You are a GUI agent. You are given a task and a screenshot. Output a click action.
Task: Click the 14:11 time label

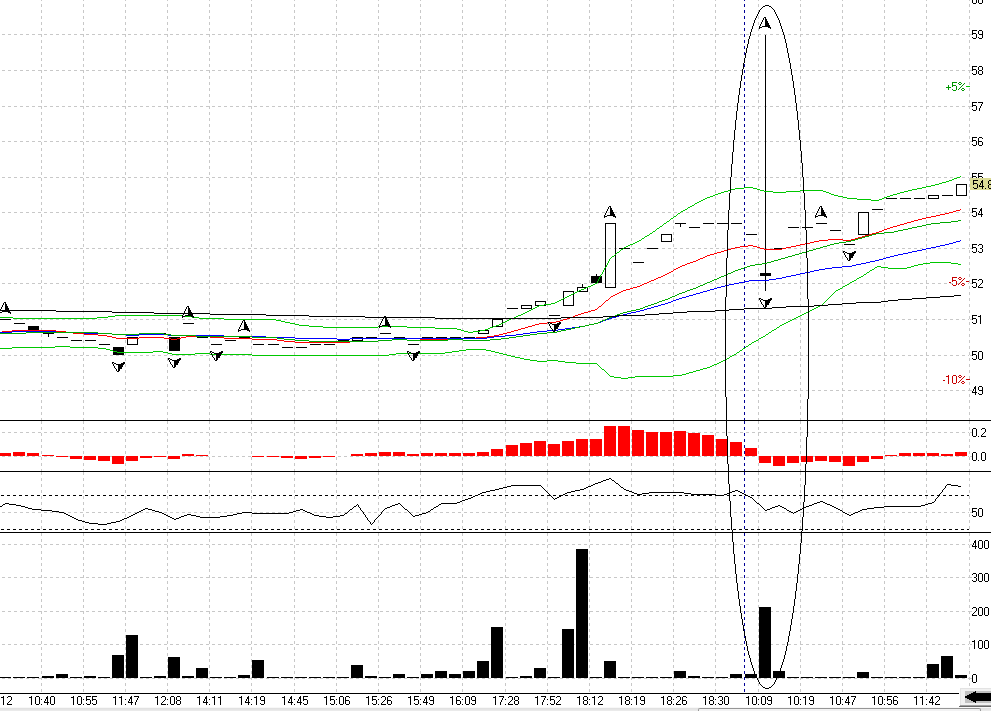click(x=209, y=700)
